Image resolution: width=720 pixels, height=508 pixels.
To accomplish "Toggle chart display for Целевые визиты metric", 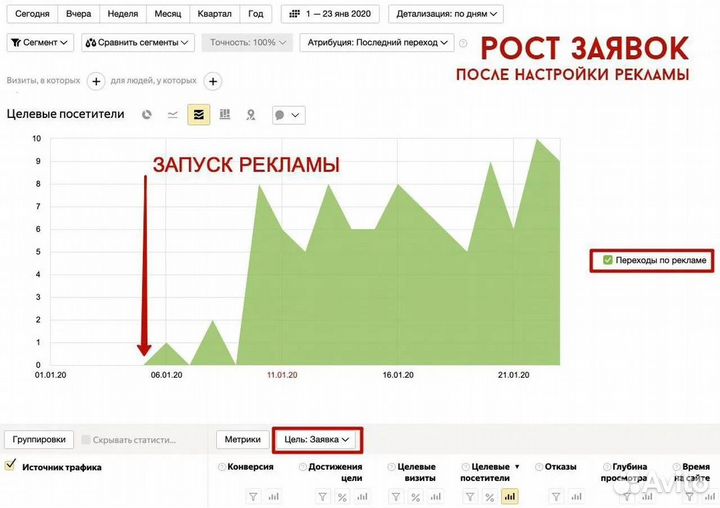I will 436,497.
